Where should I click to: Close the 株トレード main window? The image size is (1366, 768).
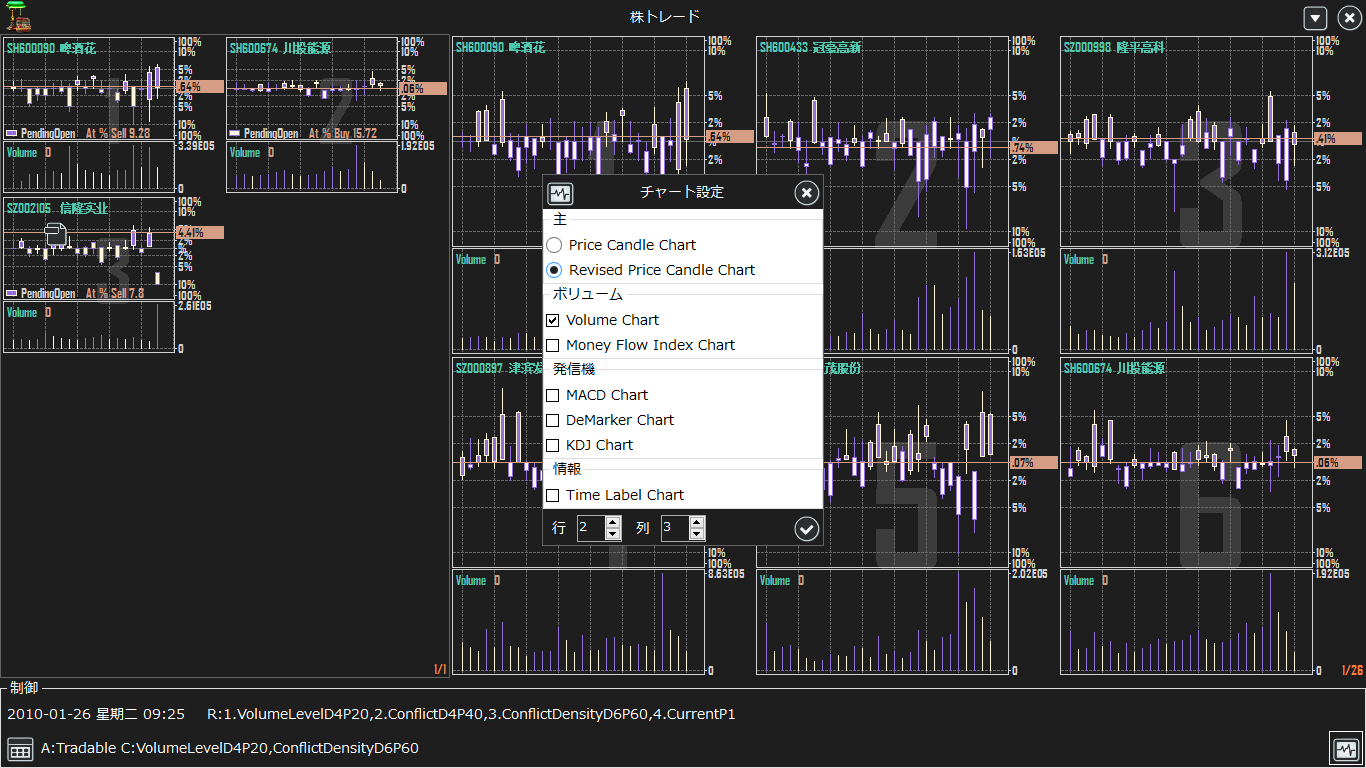click(x=1348, y=18)
